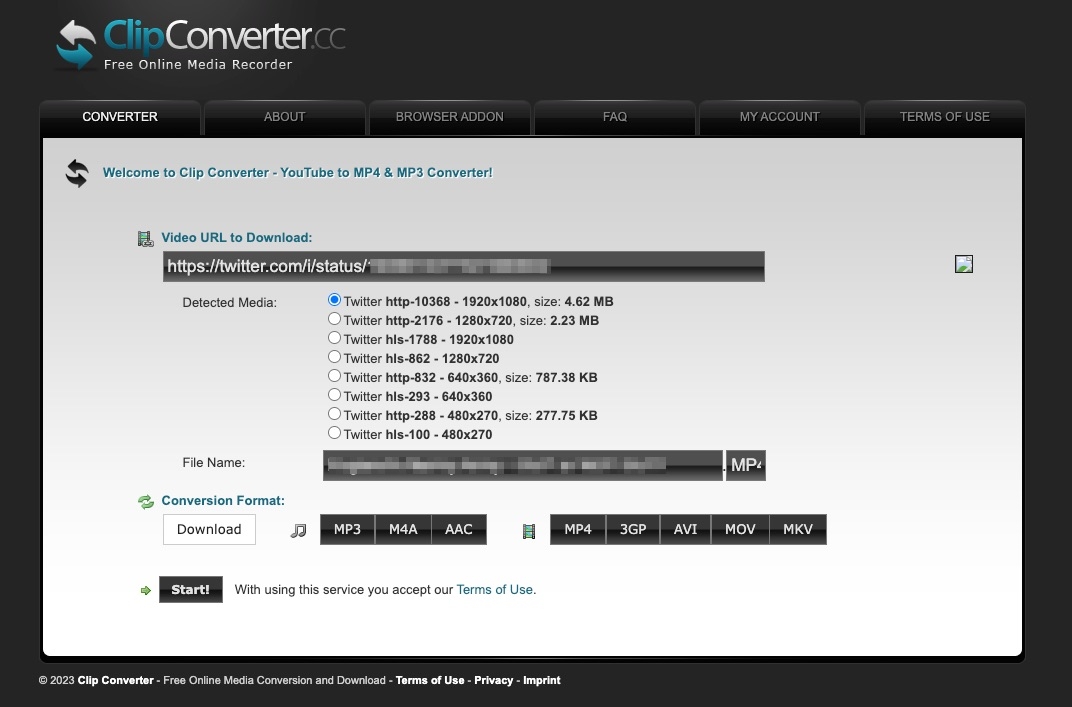Open the Terms of Use link near Start
The height and width of the screenshot is (707, 1072).
point(494,589)
